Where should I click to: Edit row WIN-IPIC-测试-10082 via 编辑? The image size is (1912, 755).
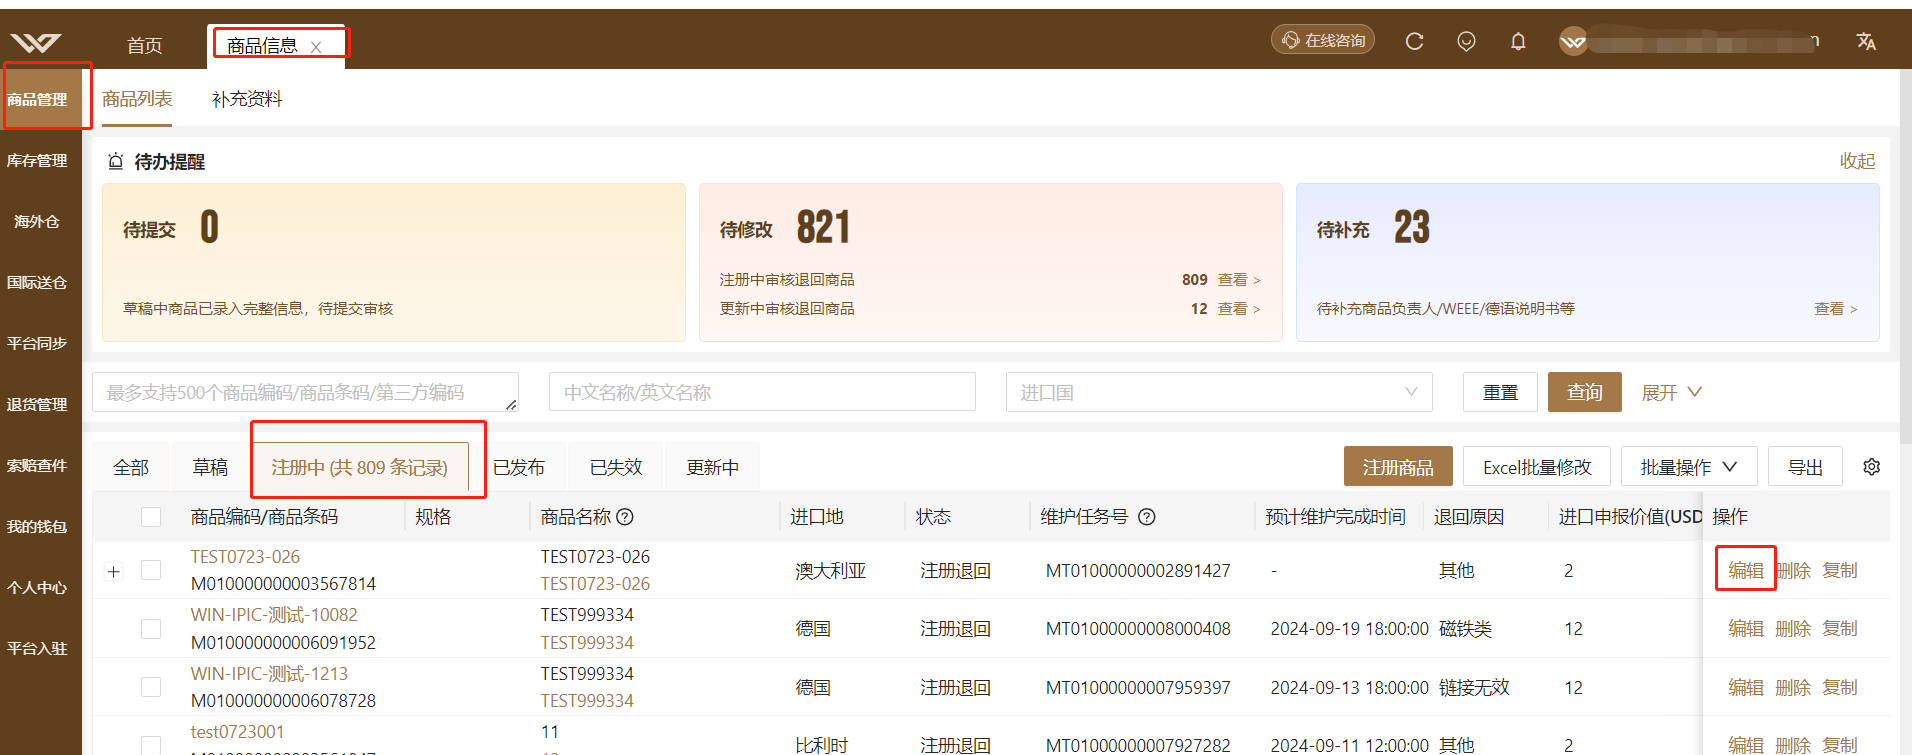pyautogui.click(x=1746, y=628)
